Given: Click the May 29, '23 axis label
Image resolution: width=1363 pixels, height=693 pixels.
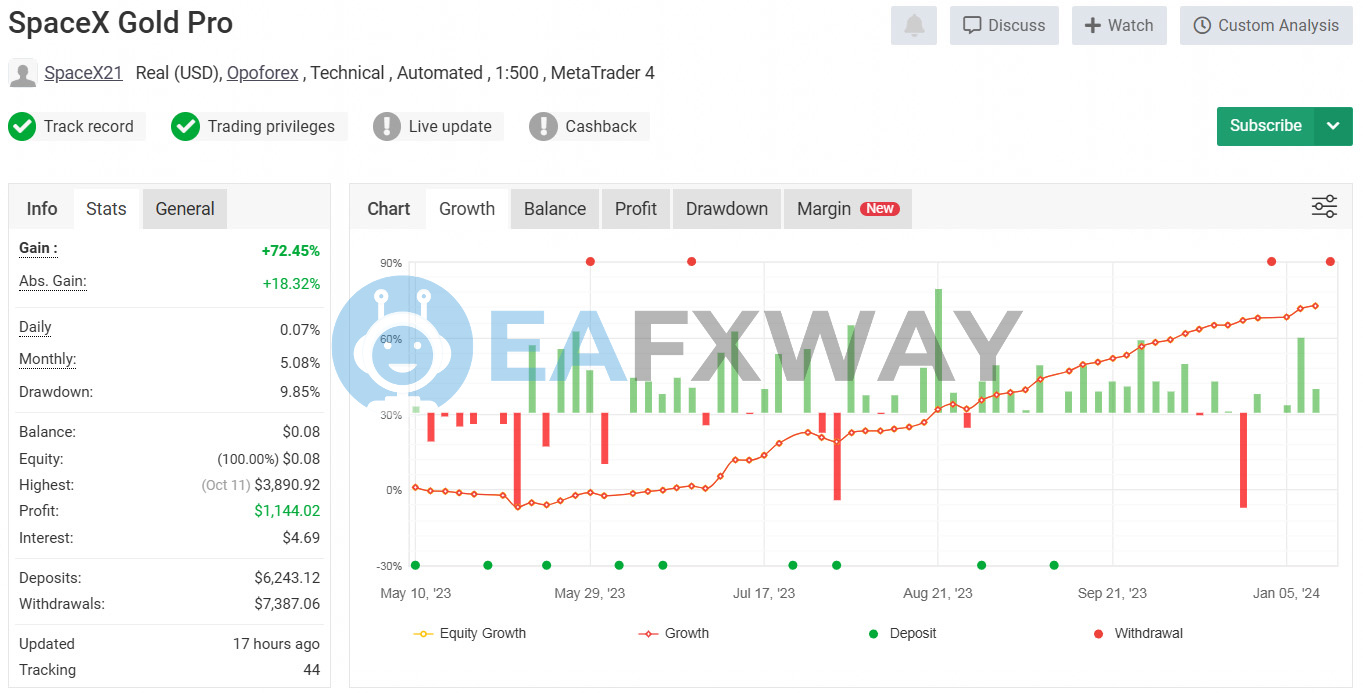Looking at the screenshot, I should [590, 593].
